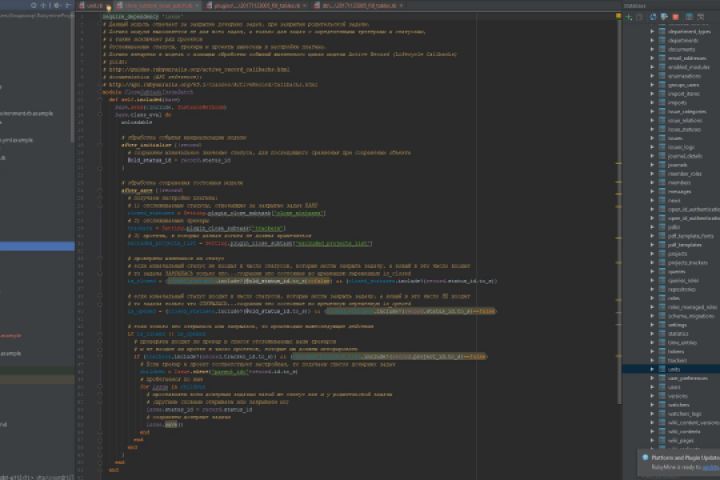Image resolution: width=720 pixels, height=480 pixels.
Task: Click the yellow inspection indicator atop editor scrollbar
Action: 619,16
